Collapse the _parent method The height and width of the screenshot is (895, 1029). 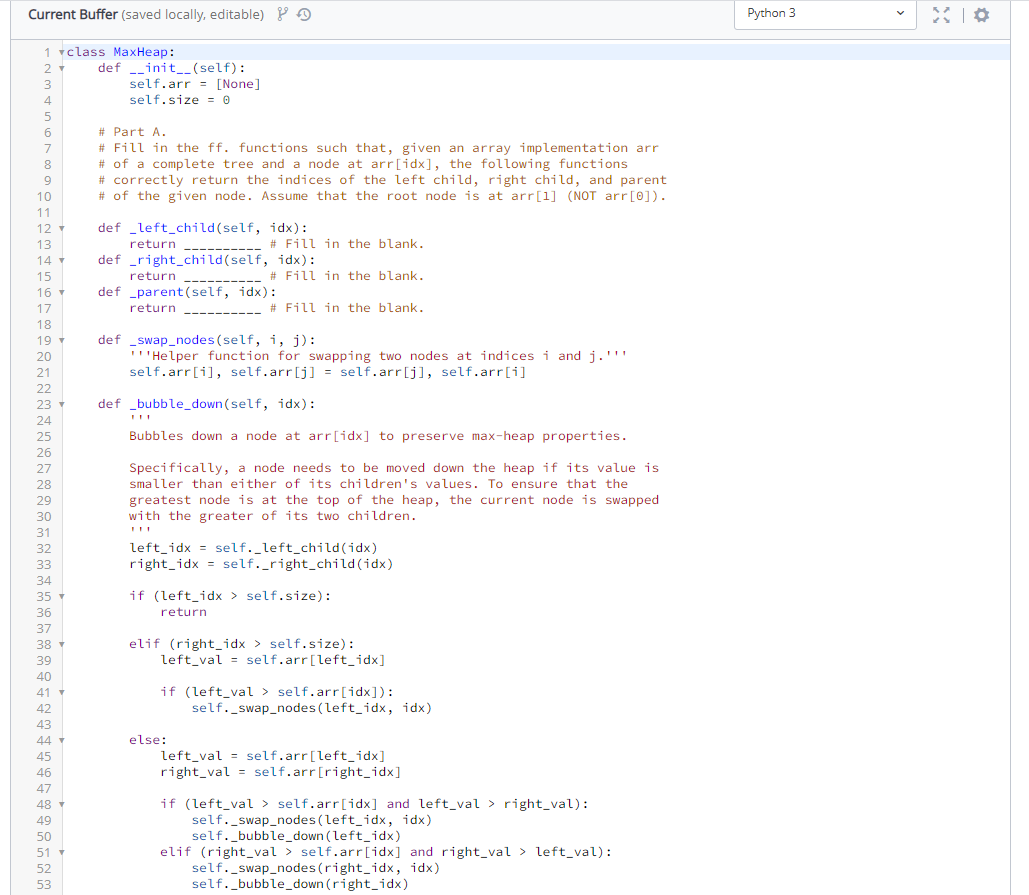click(x=62, y=291)
